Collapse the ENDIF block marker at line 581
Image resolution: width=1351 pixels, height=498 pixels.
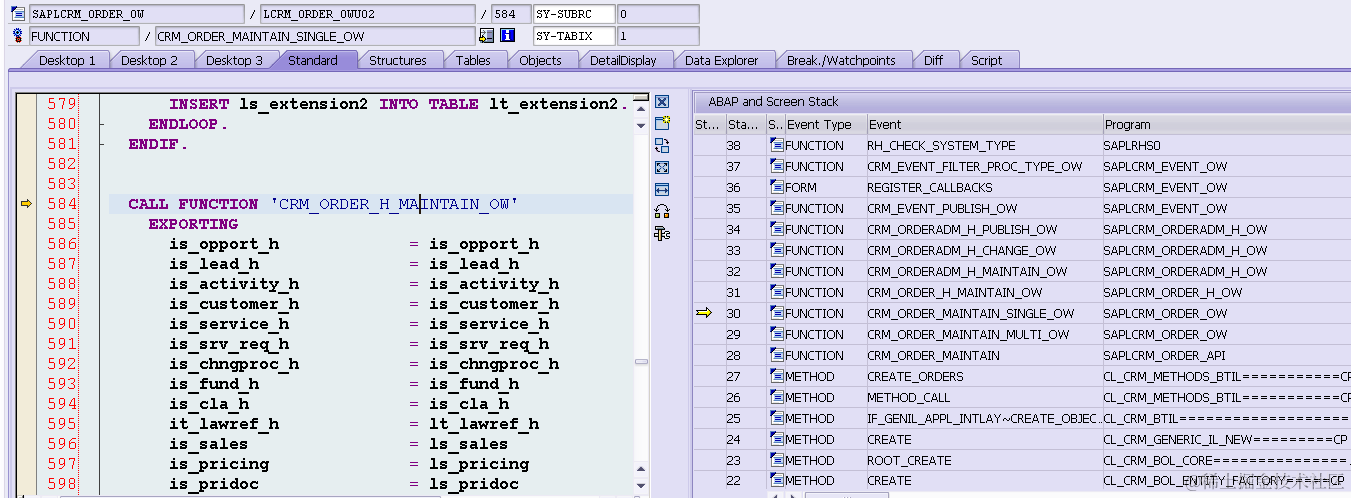[x=102, y=144]
